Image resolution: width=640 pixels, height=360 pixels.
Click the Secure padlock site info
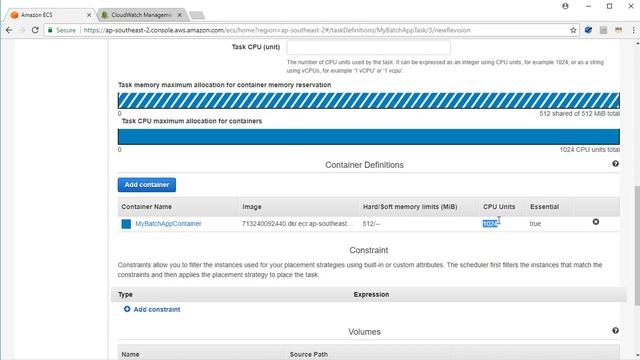tap(62, 30)
